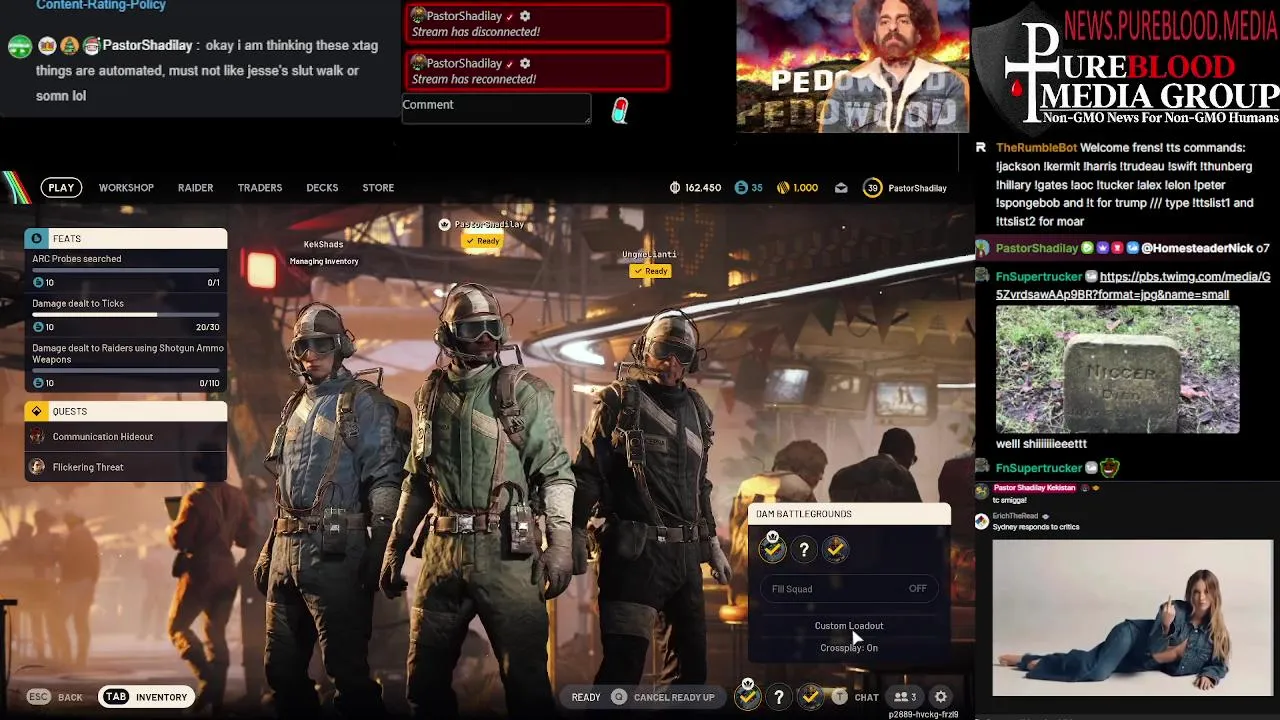This screenshot has width=1280, height=720.
Task: Click the Q key icon
Action: pos(619,697)
